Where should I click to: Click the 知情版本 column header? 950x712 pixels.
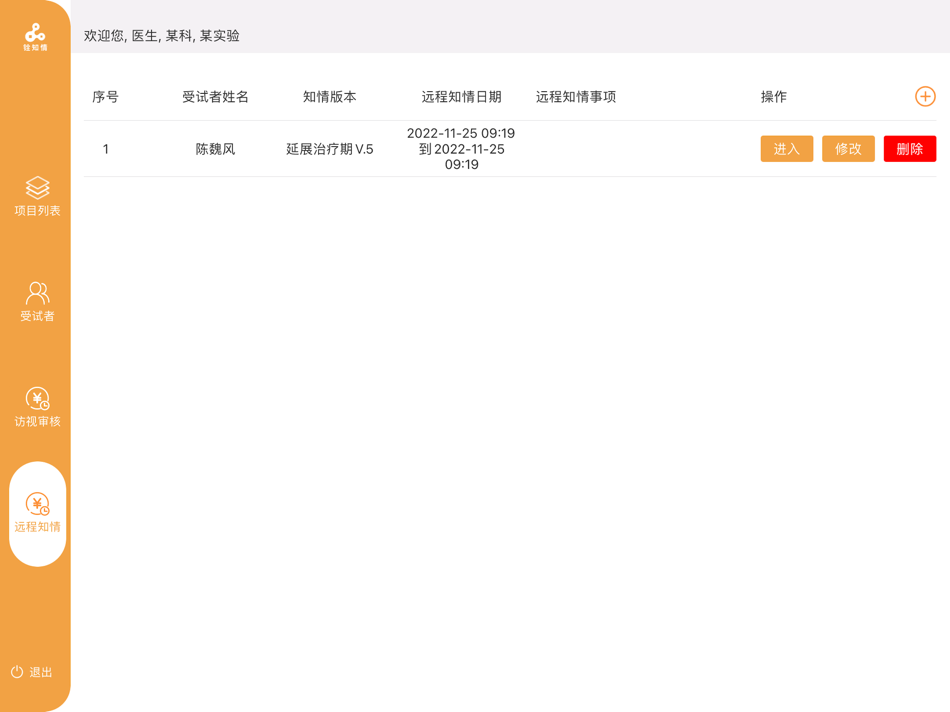330,96
